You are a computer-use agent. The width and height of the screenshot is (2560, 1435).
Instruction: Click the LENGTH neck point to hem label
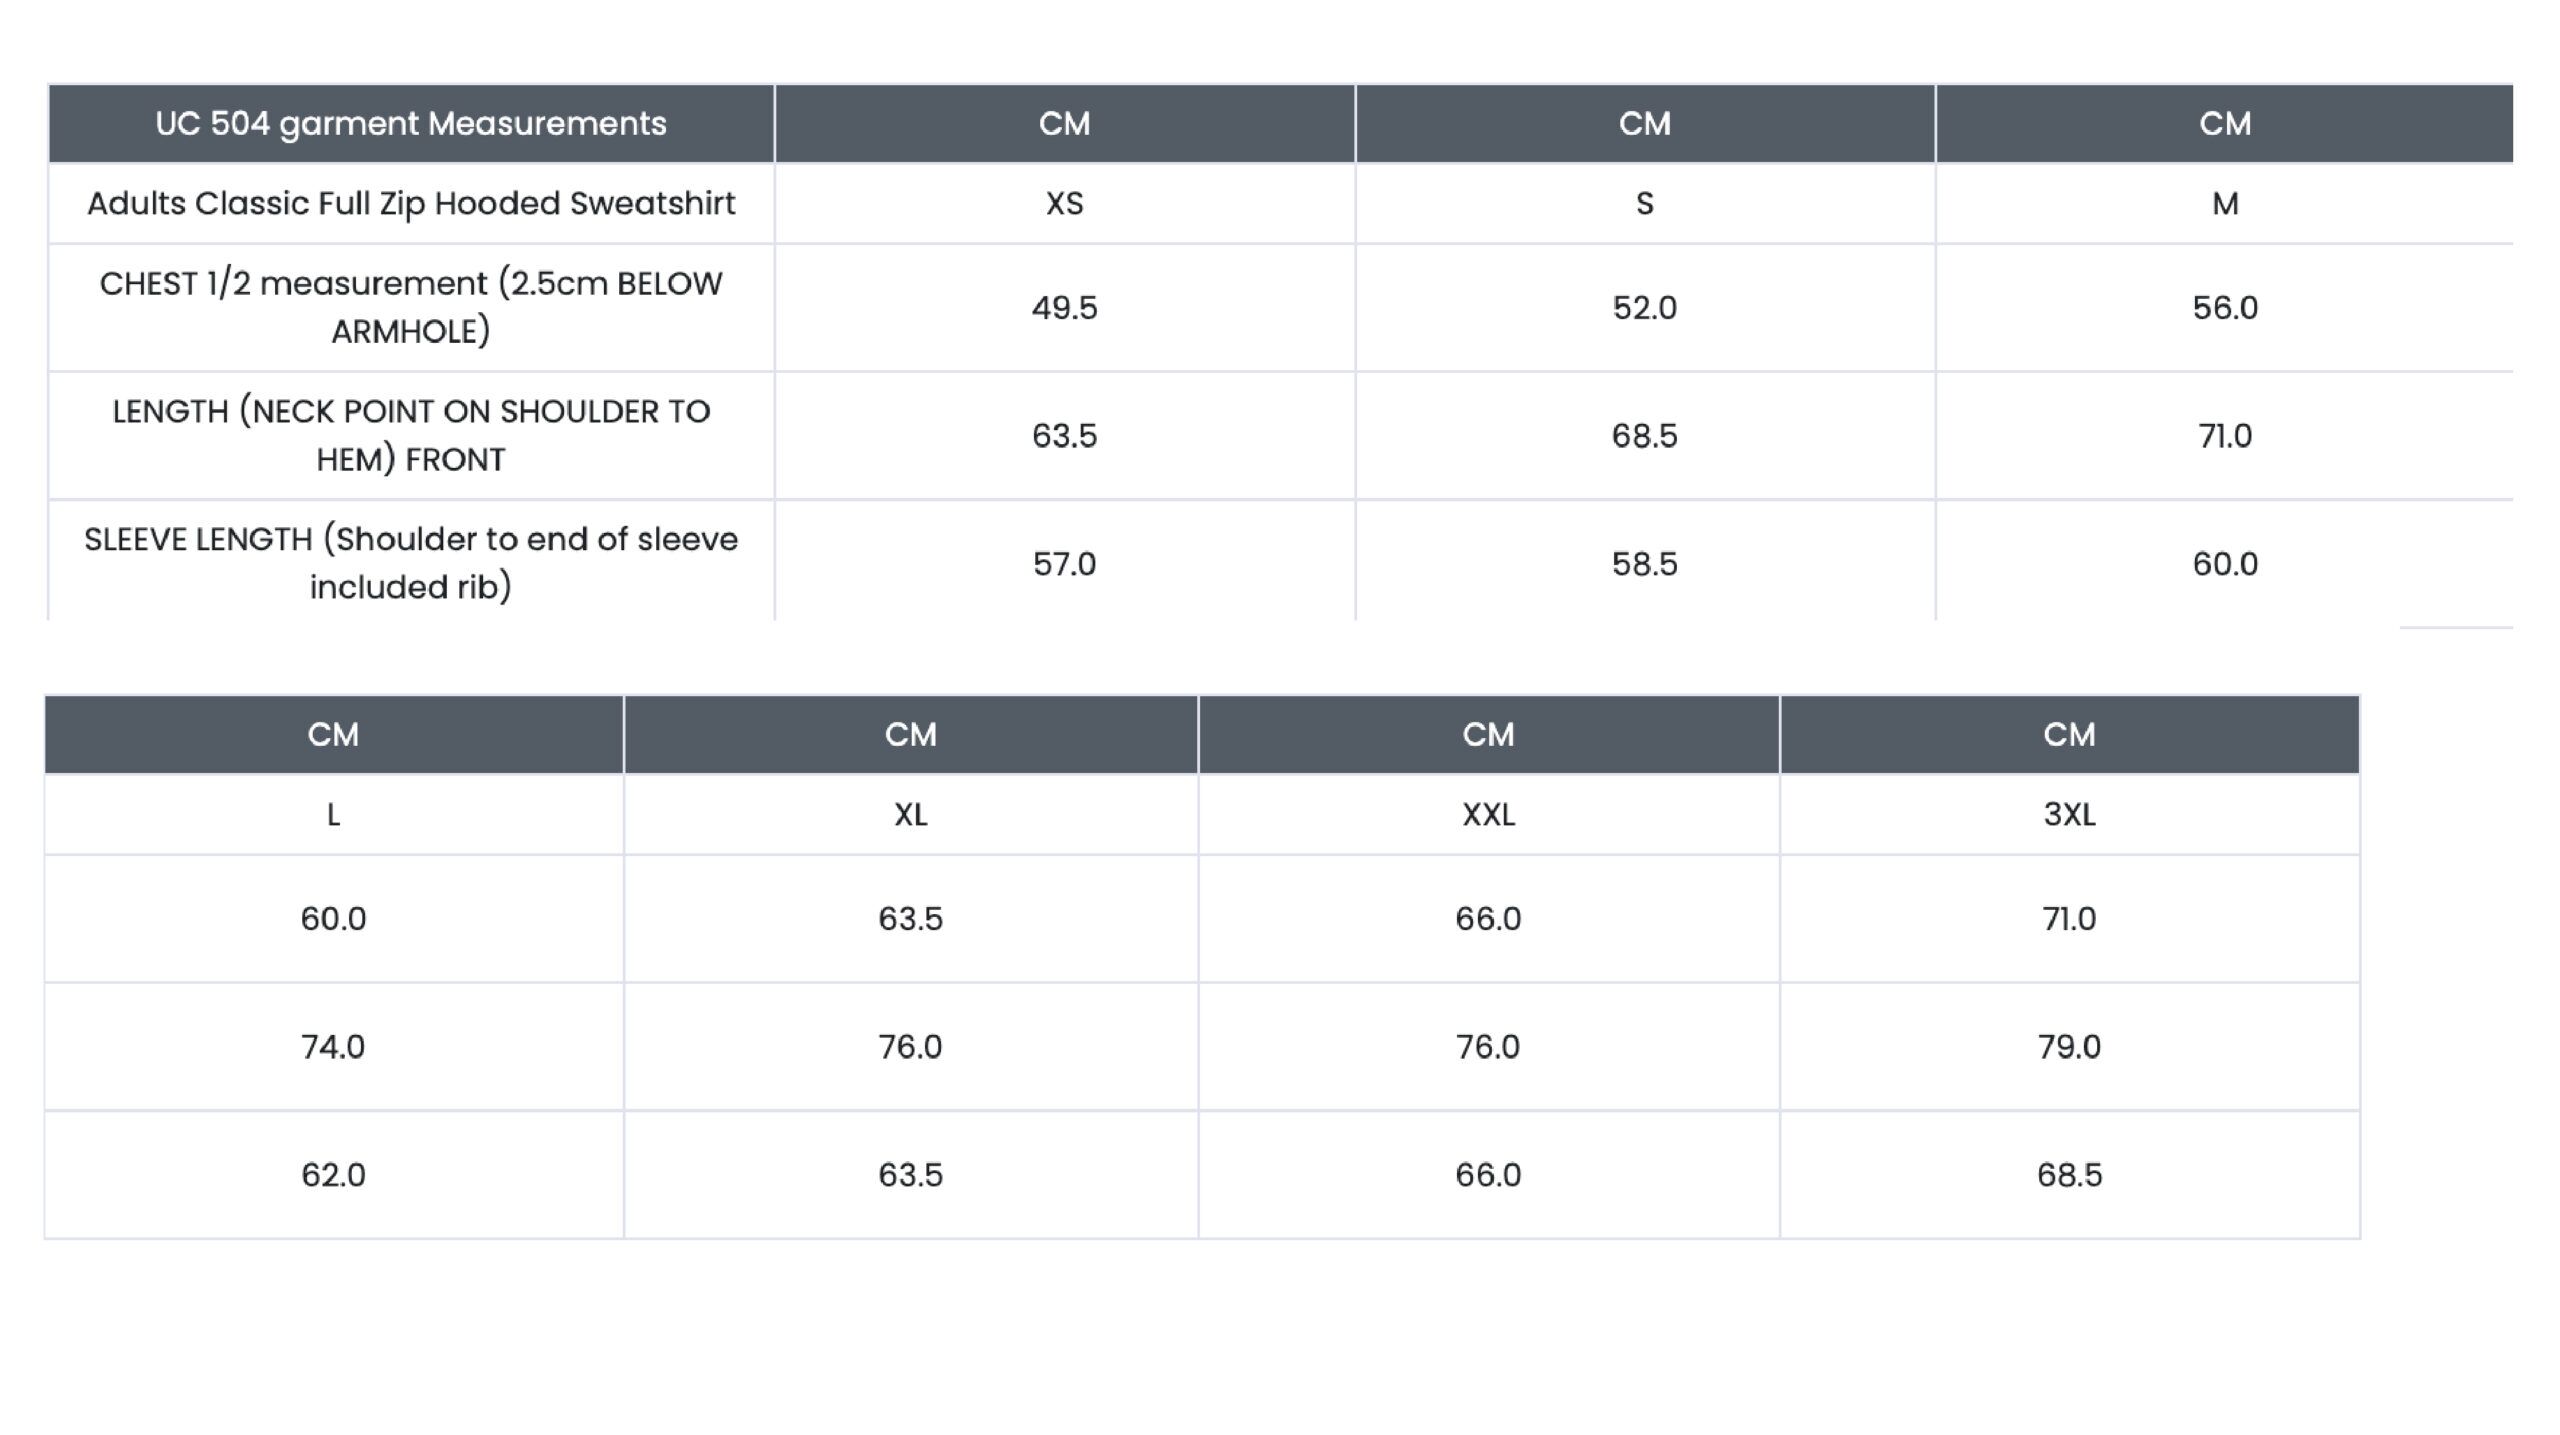click(x=411, y=435)
